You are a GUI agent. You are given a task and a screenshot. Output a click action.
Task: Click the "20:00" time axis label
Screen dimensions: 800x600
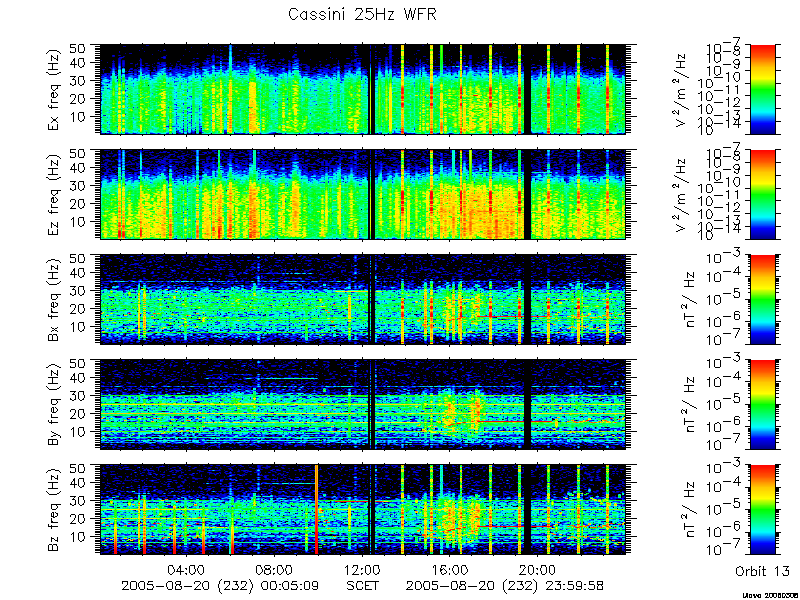pyautogui.click(x=538, y=569)
